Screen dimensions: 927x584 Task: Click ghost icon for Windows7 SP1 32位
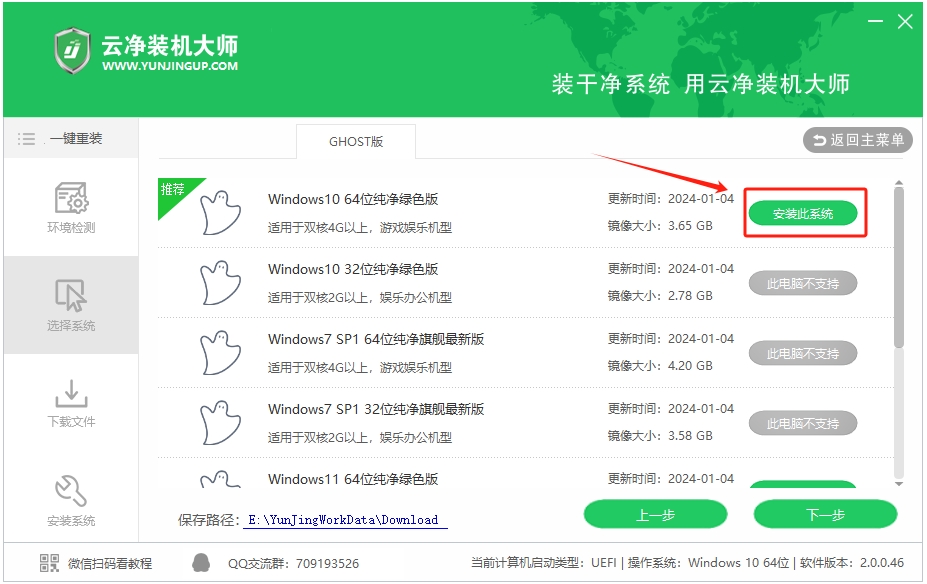click(x=220, y=423)
